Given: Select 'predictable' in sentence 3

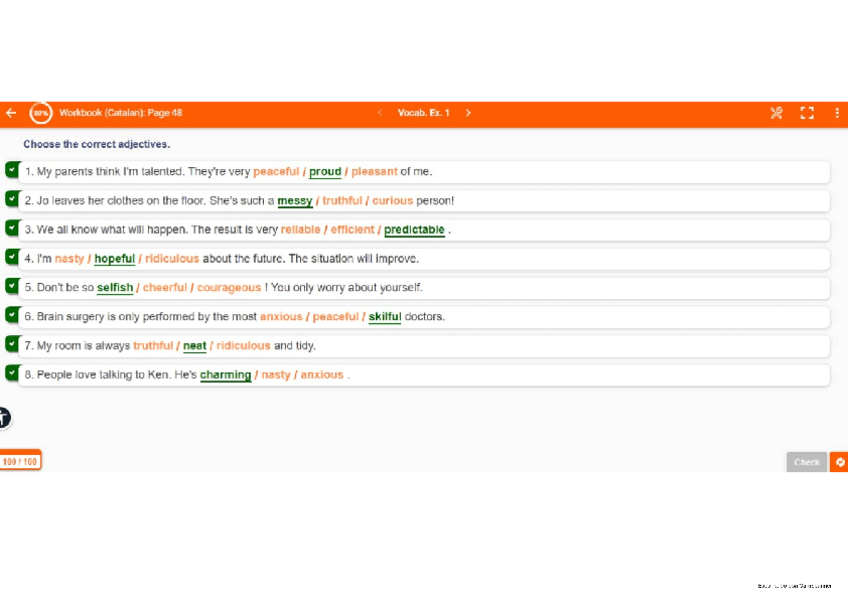Looking at the screenshot, I should click(x=414, y=230).
